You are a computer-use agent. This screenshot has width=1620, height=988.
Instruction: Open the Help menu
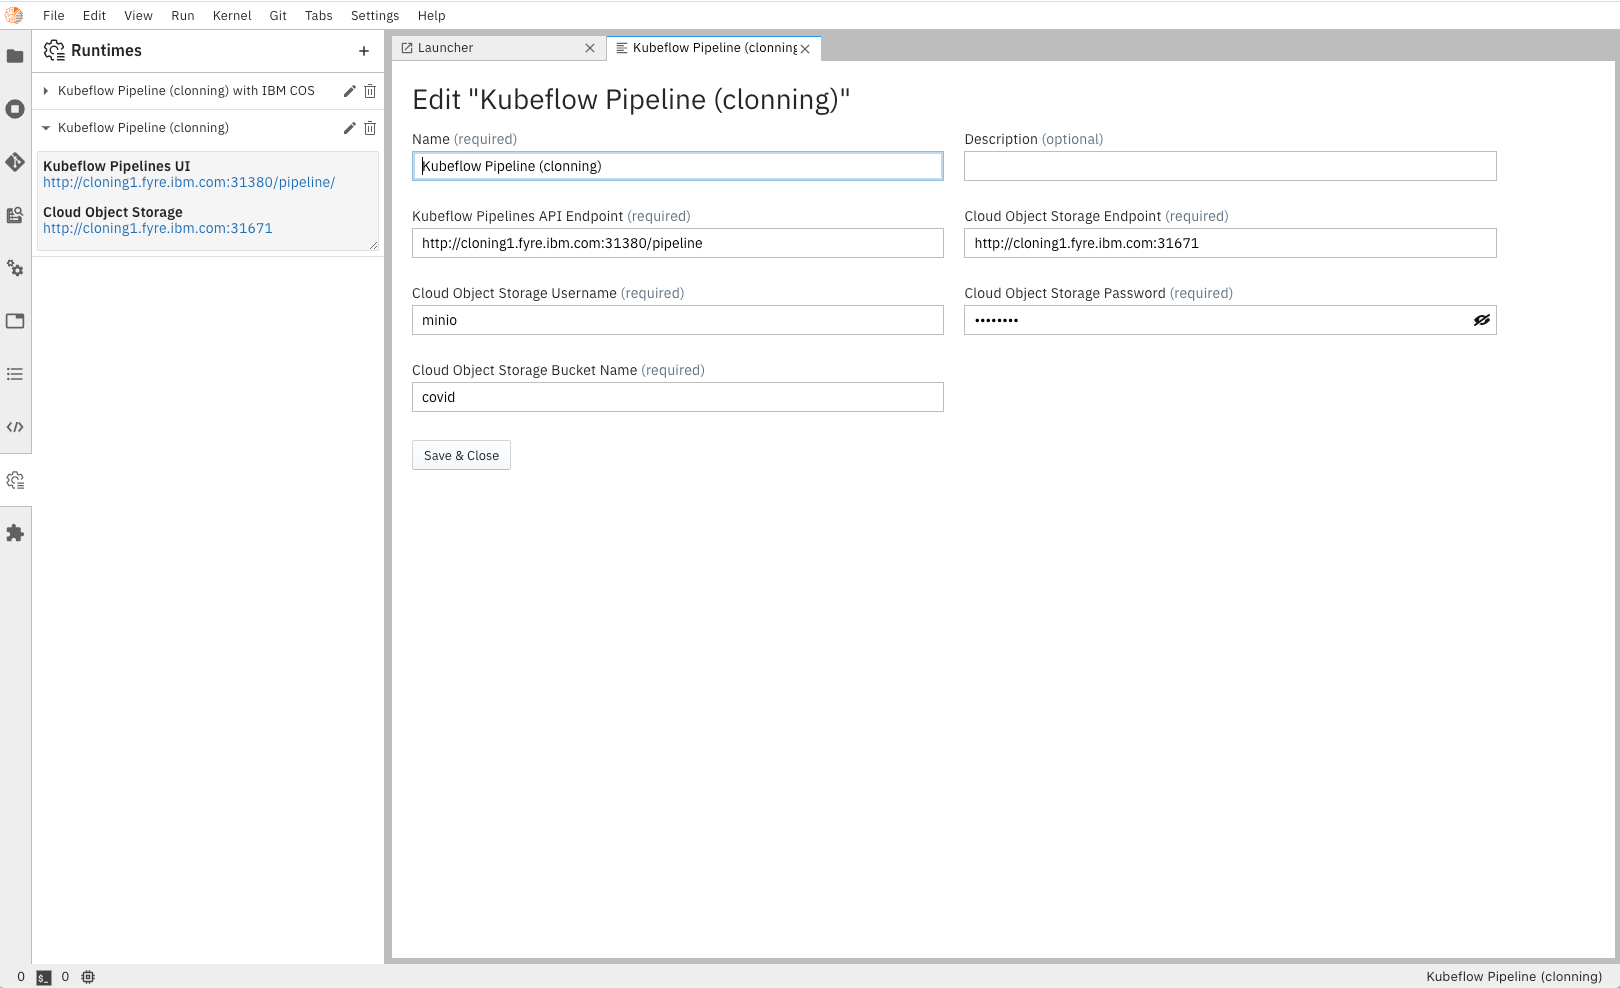click(432, 16)
